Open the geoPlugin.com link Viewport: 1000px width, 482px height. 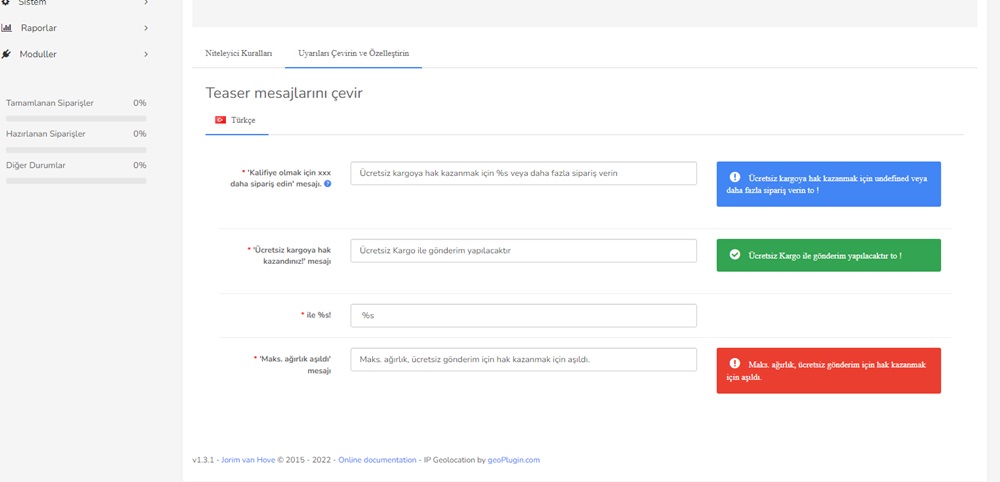point(514,460)
